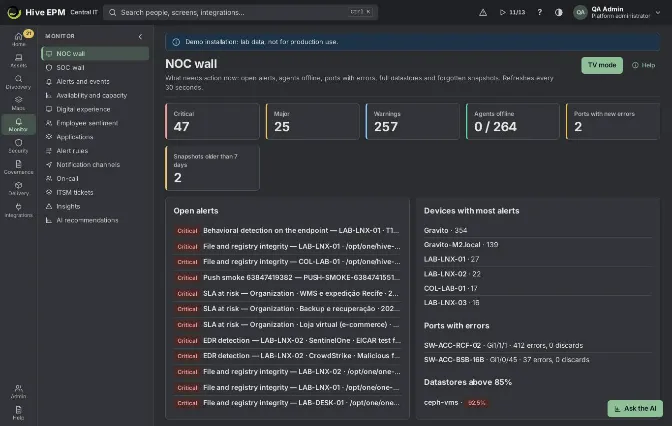Open Insights menu item
This screenshot has width=672, height=426.
click(95, 206)
